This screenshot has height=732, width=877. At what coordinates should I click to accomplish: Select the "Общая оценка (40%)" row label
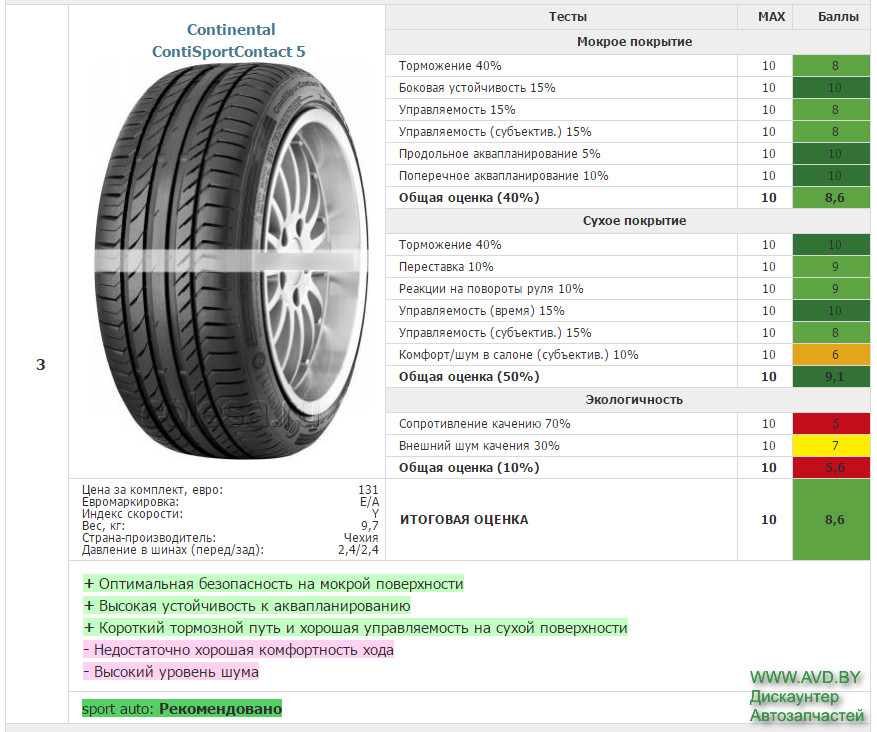469,197
